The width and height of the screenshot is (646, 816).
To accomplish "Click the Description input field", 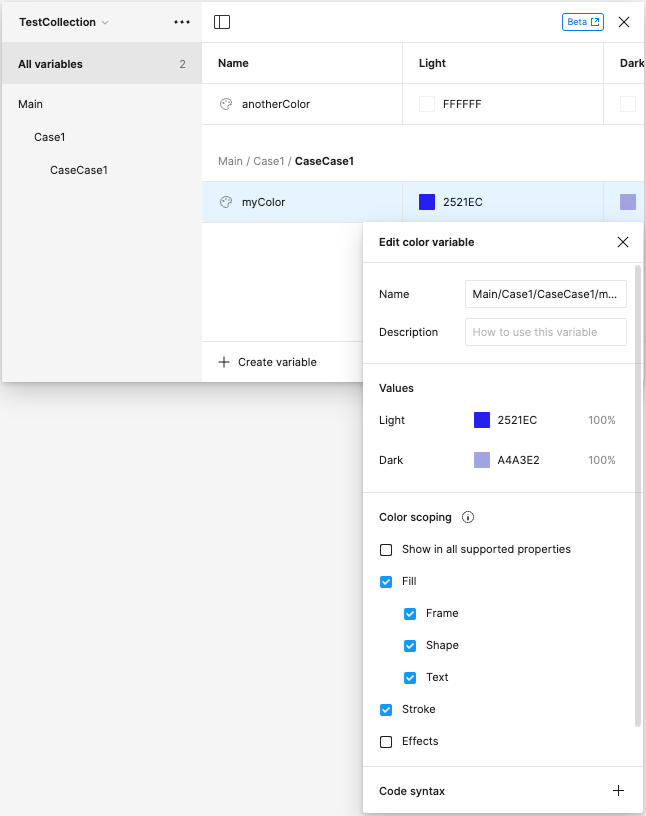I will [x=545, y=332].
